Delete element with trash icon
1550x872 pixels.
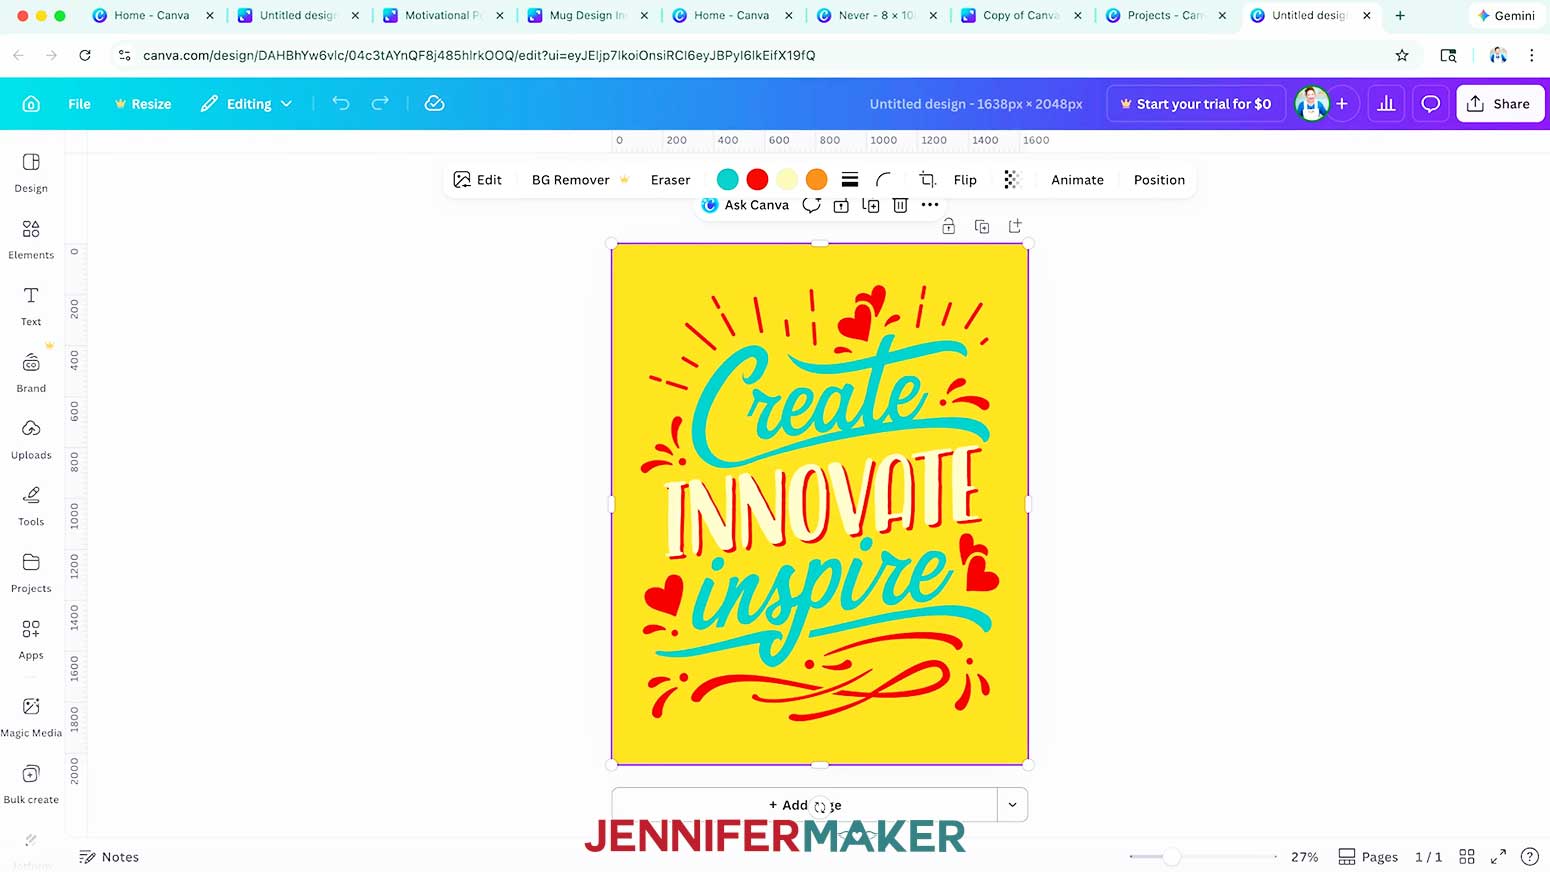(900, 205)
